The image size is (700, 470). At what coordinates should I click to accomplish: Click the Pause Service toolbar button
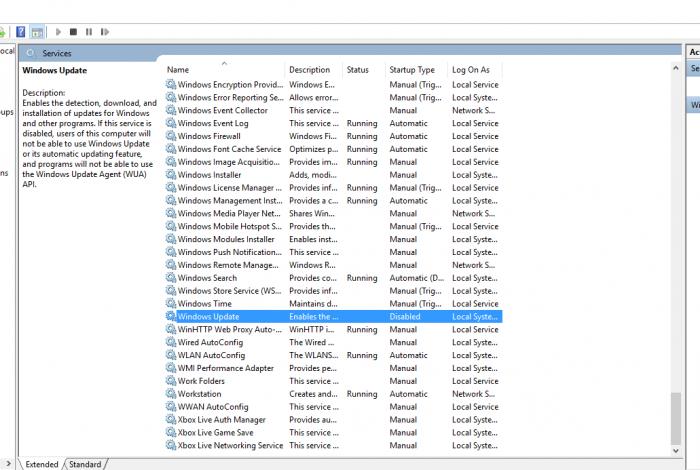tap(89, 32)
